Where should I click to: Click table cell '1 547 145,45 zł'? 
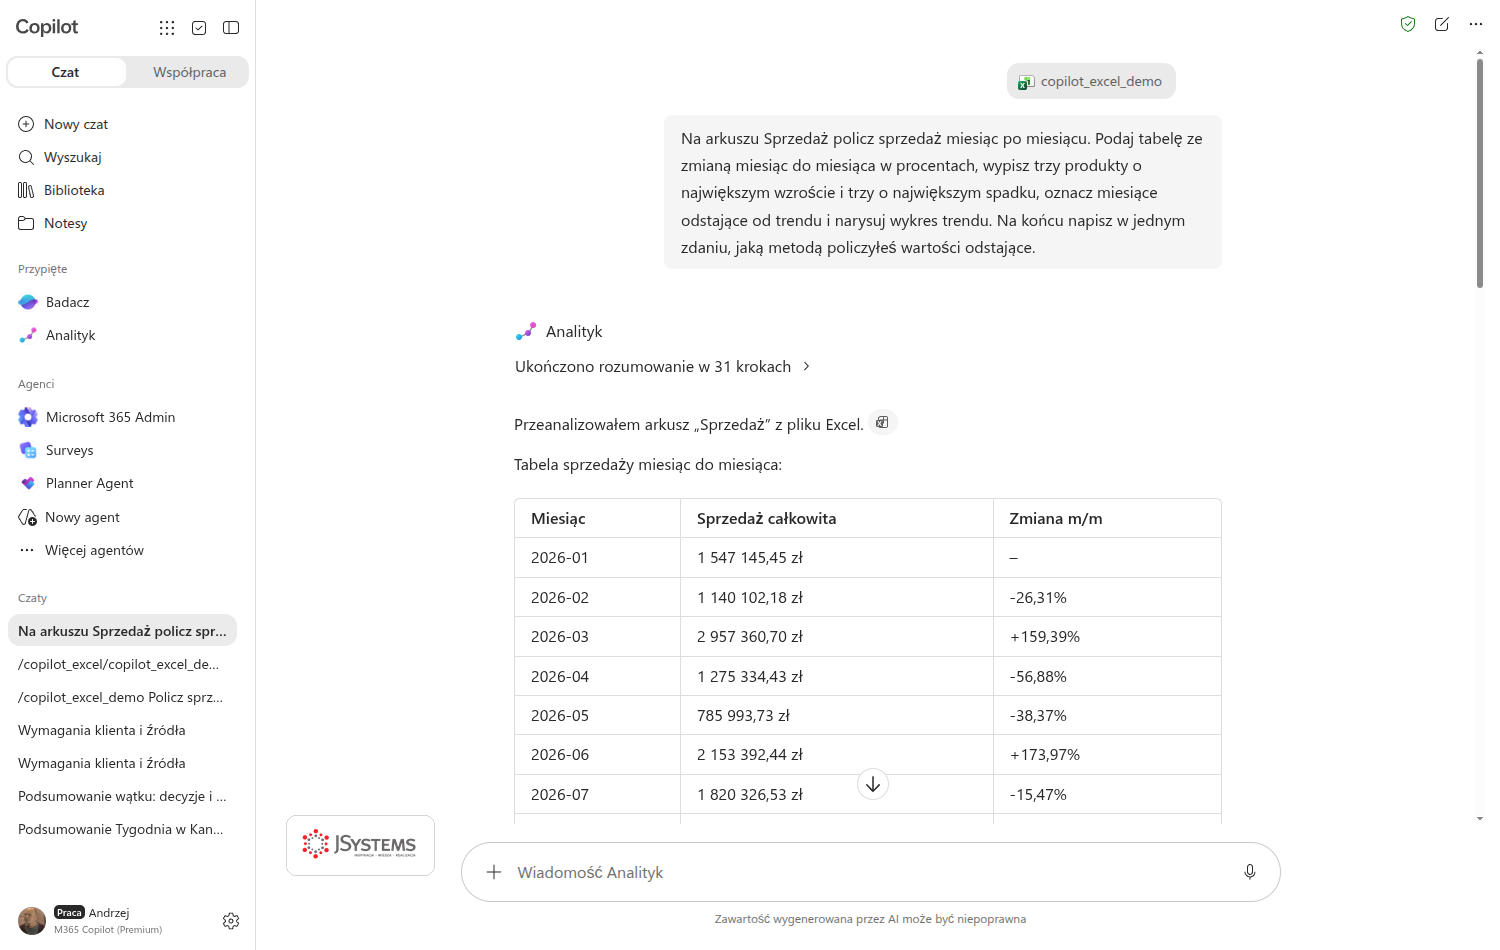coord(837,558)
